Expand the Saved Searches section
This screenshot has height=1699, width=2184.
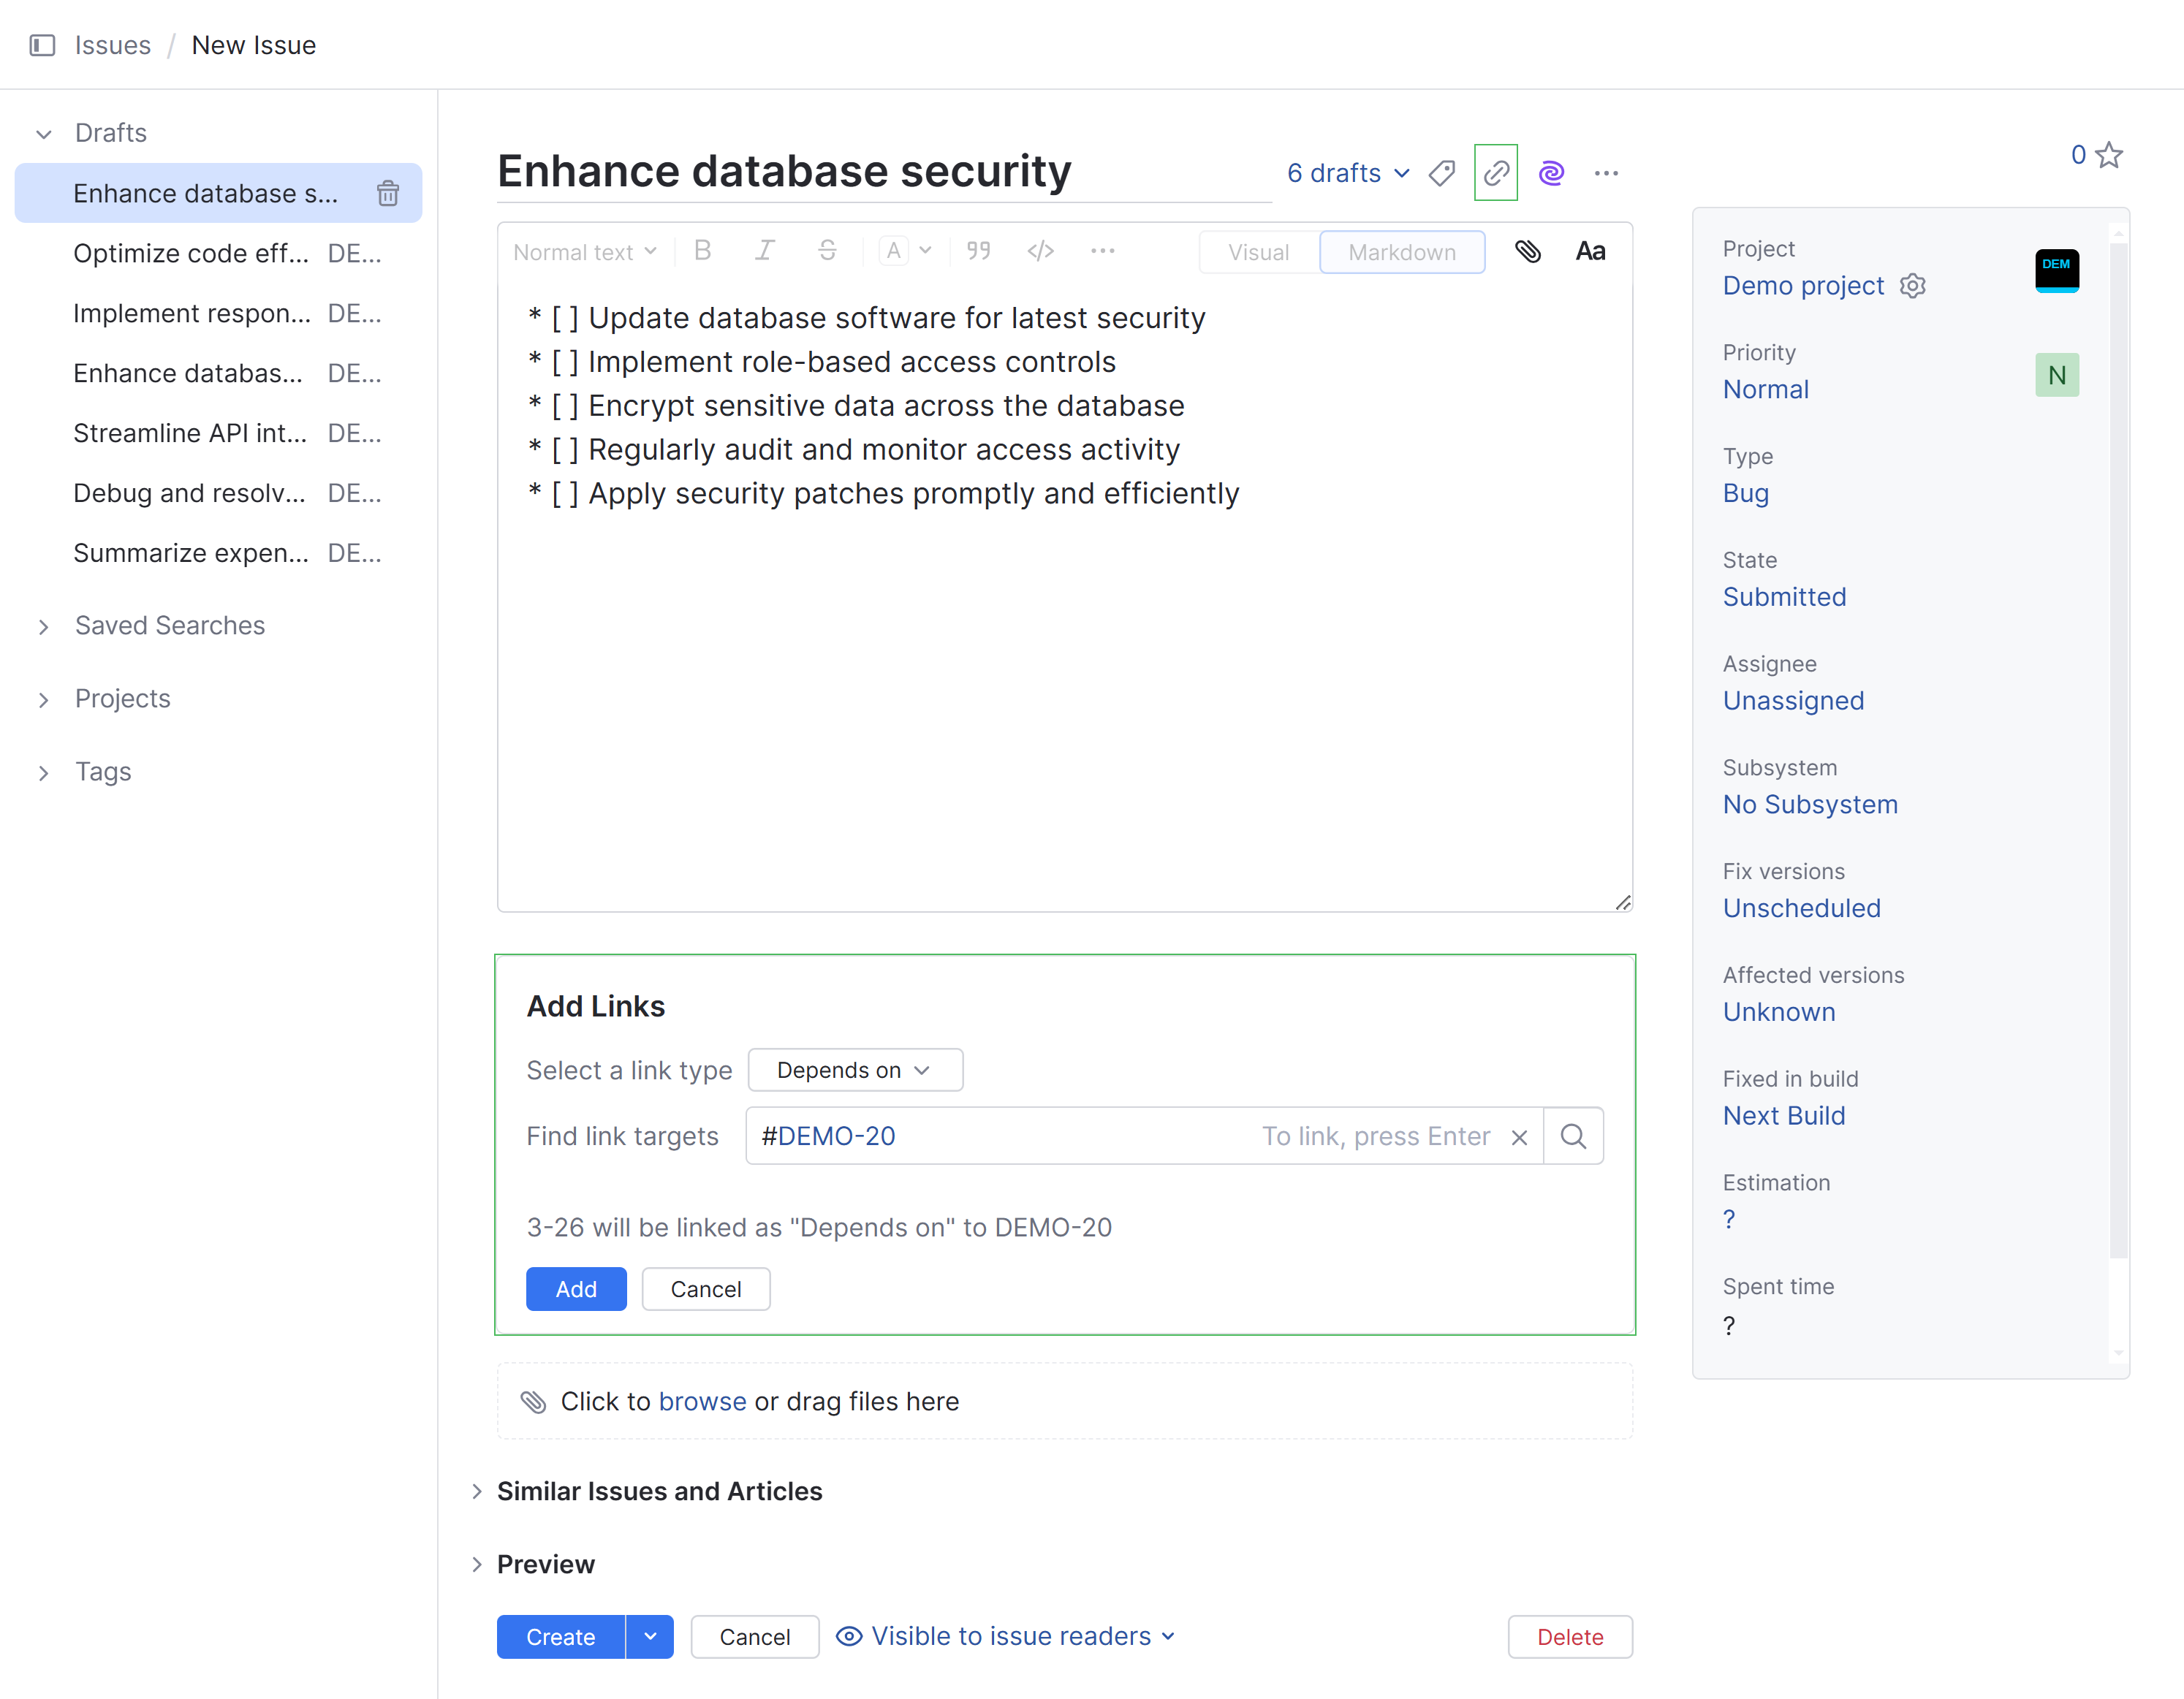click(169, 625)
